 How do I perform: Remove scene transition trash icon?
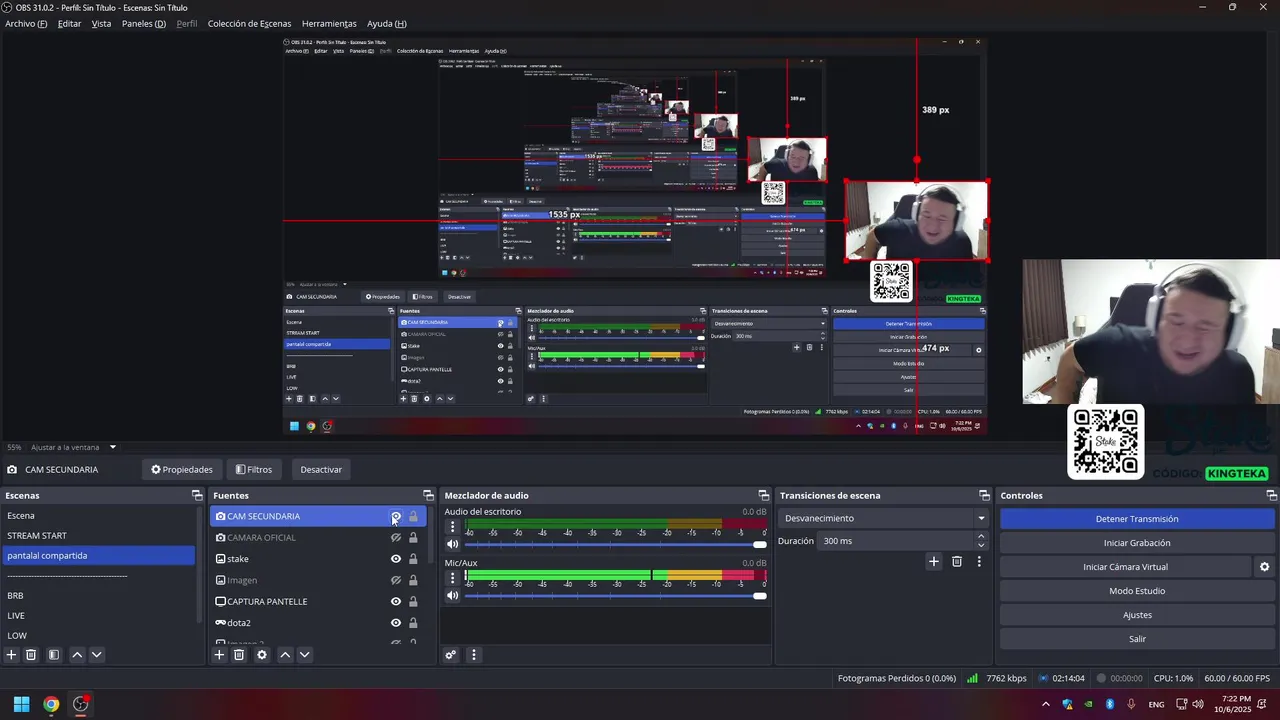tap(957, 562)
